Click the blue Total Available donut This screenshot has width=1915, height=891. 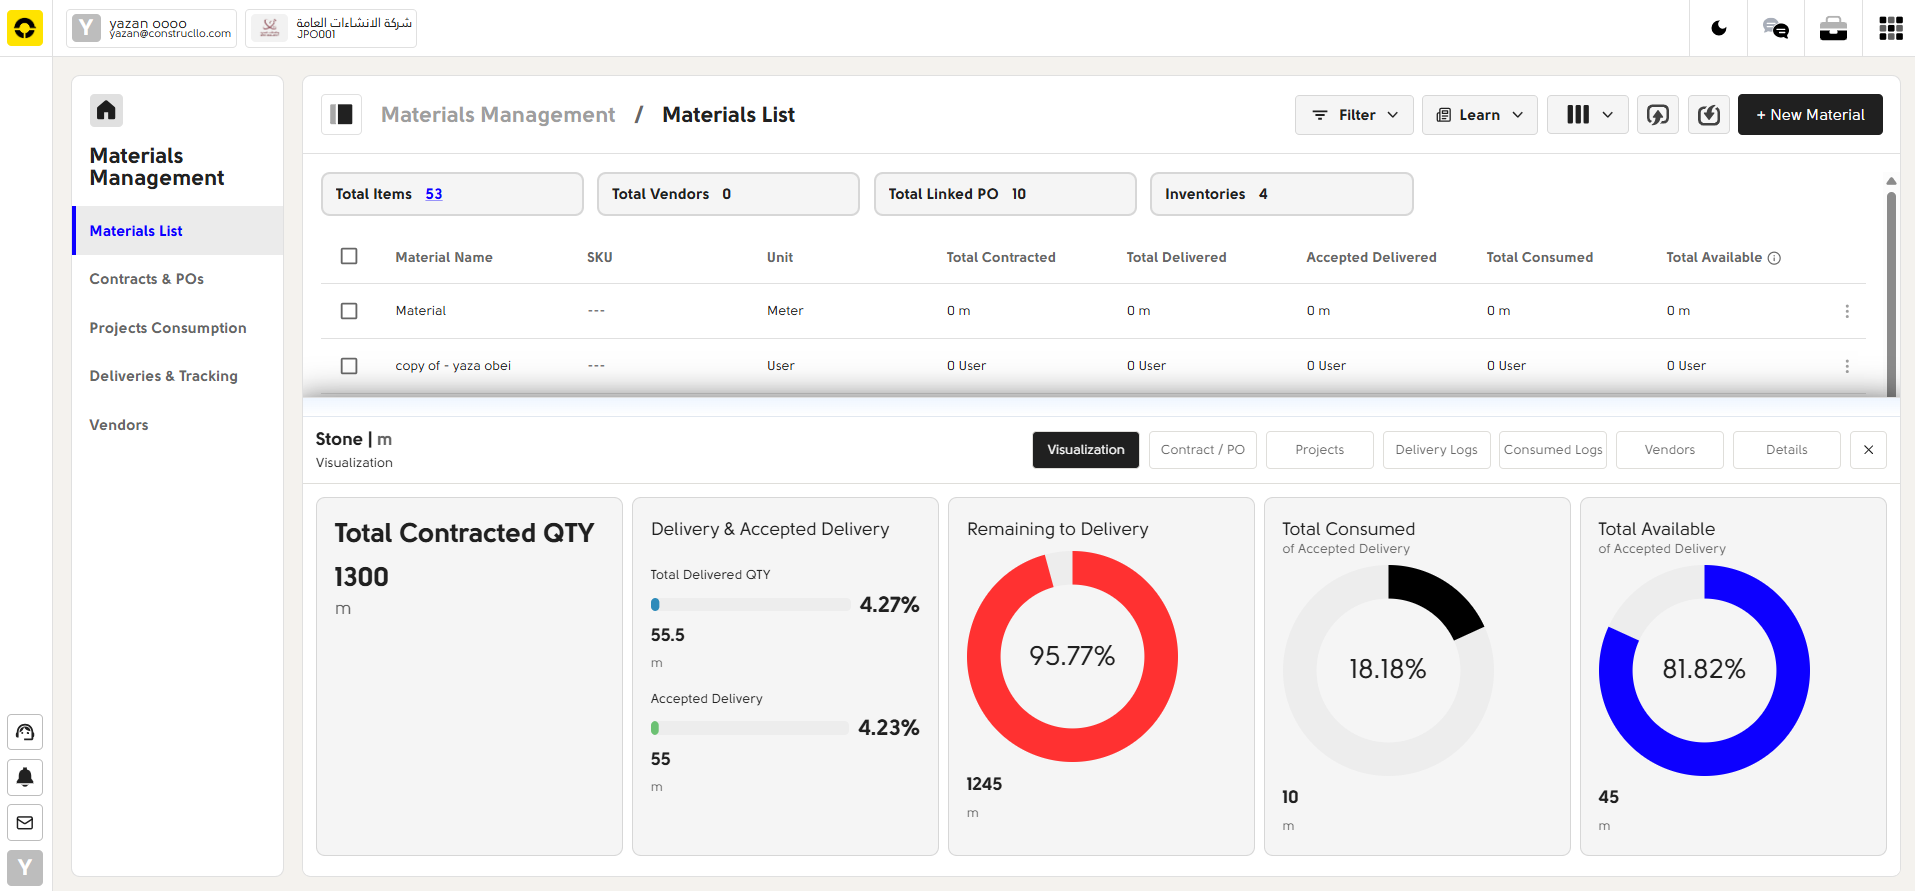(x=1704, y=669)
